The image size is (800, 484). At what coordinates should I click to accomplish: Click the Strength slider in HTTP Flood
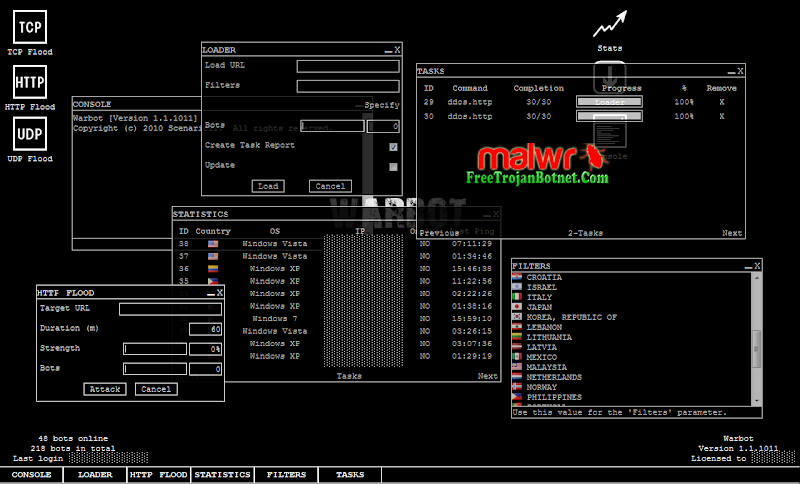pos(155,349)
